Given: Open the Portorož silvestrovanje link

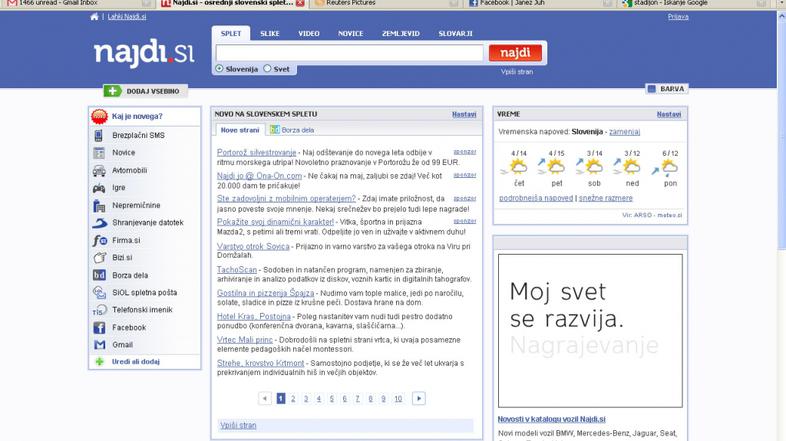Looking at the screenshot, I should [x=257, y=152].
